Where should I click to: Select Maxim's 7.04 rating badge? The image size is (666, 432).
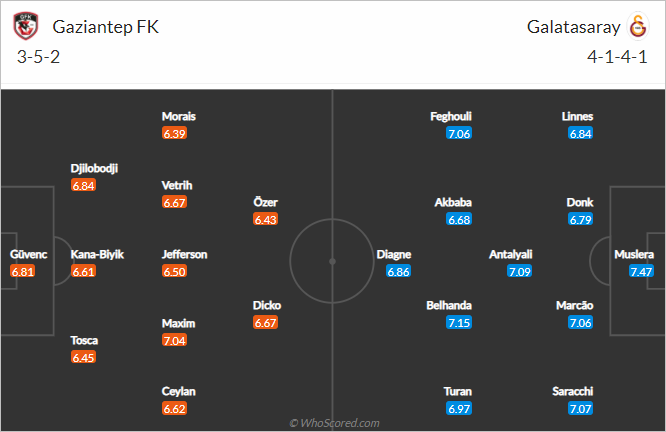(174, 340)
